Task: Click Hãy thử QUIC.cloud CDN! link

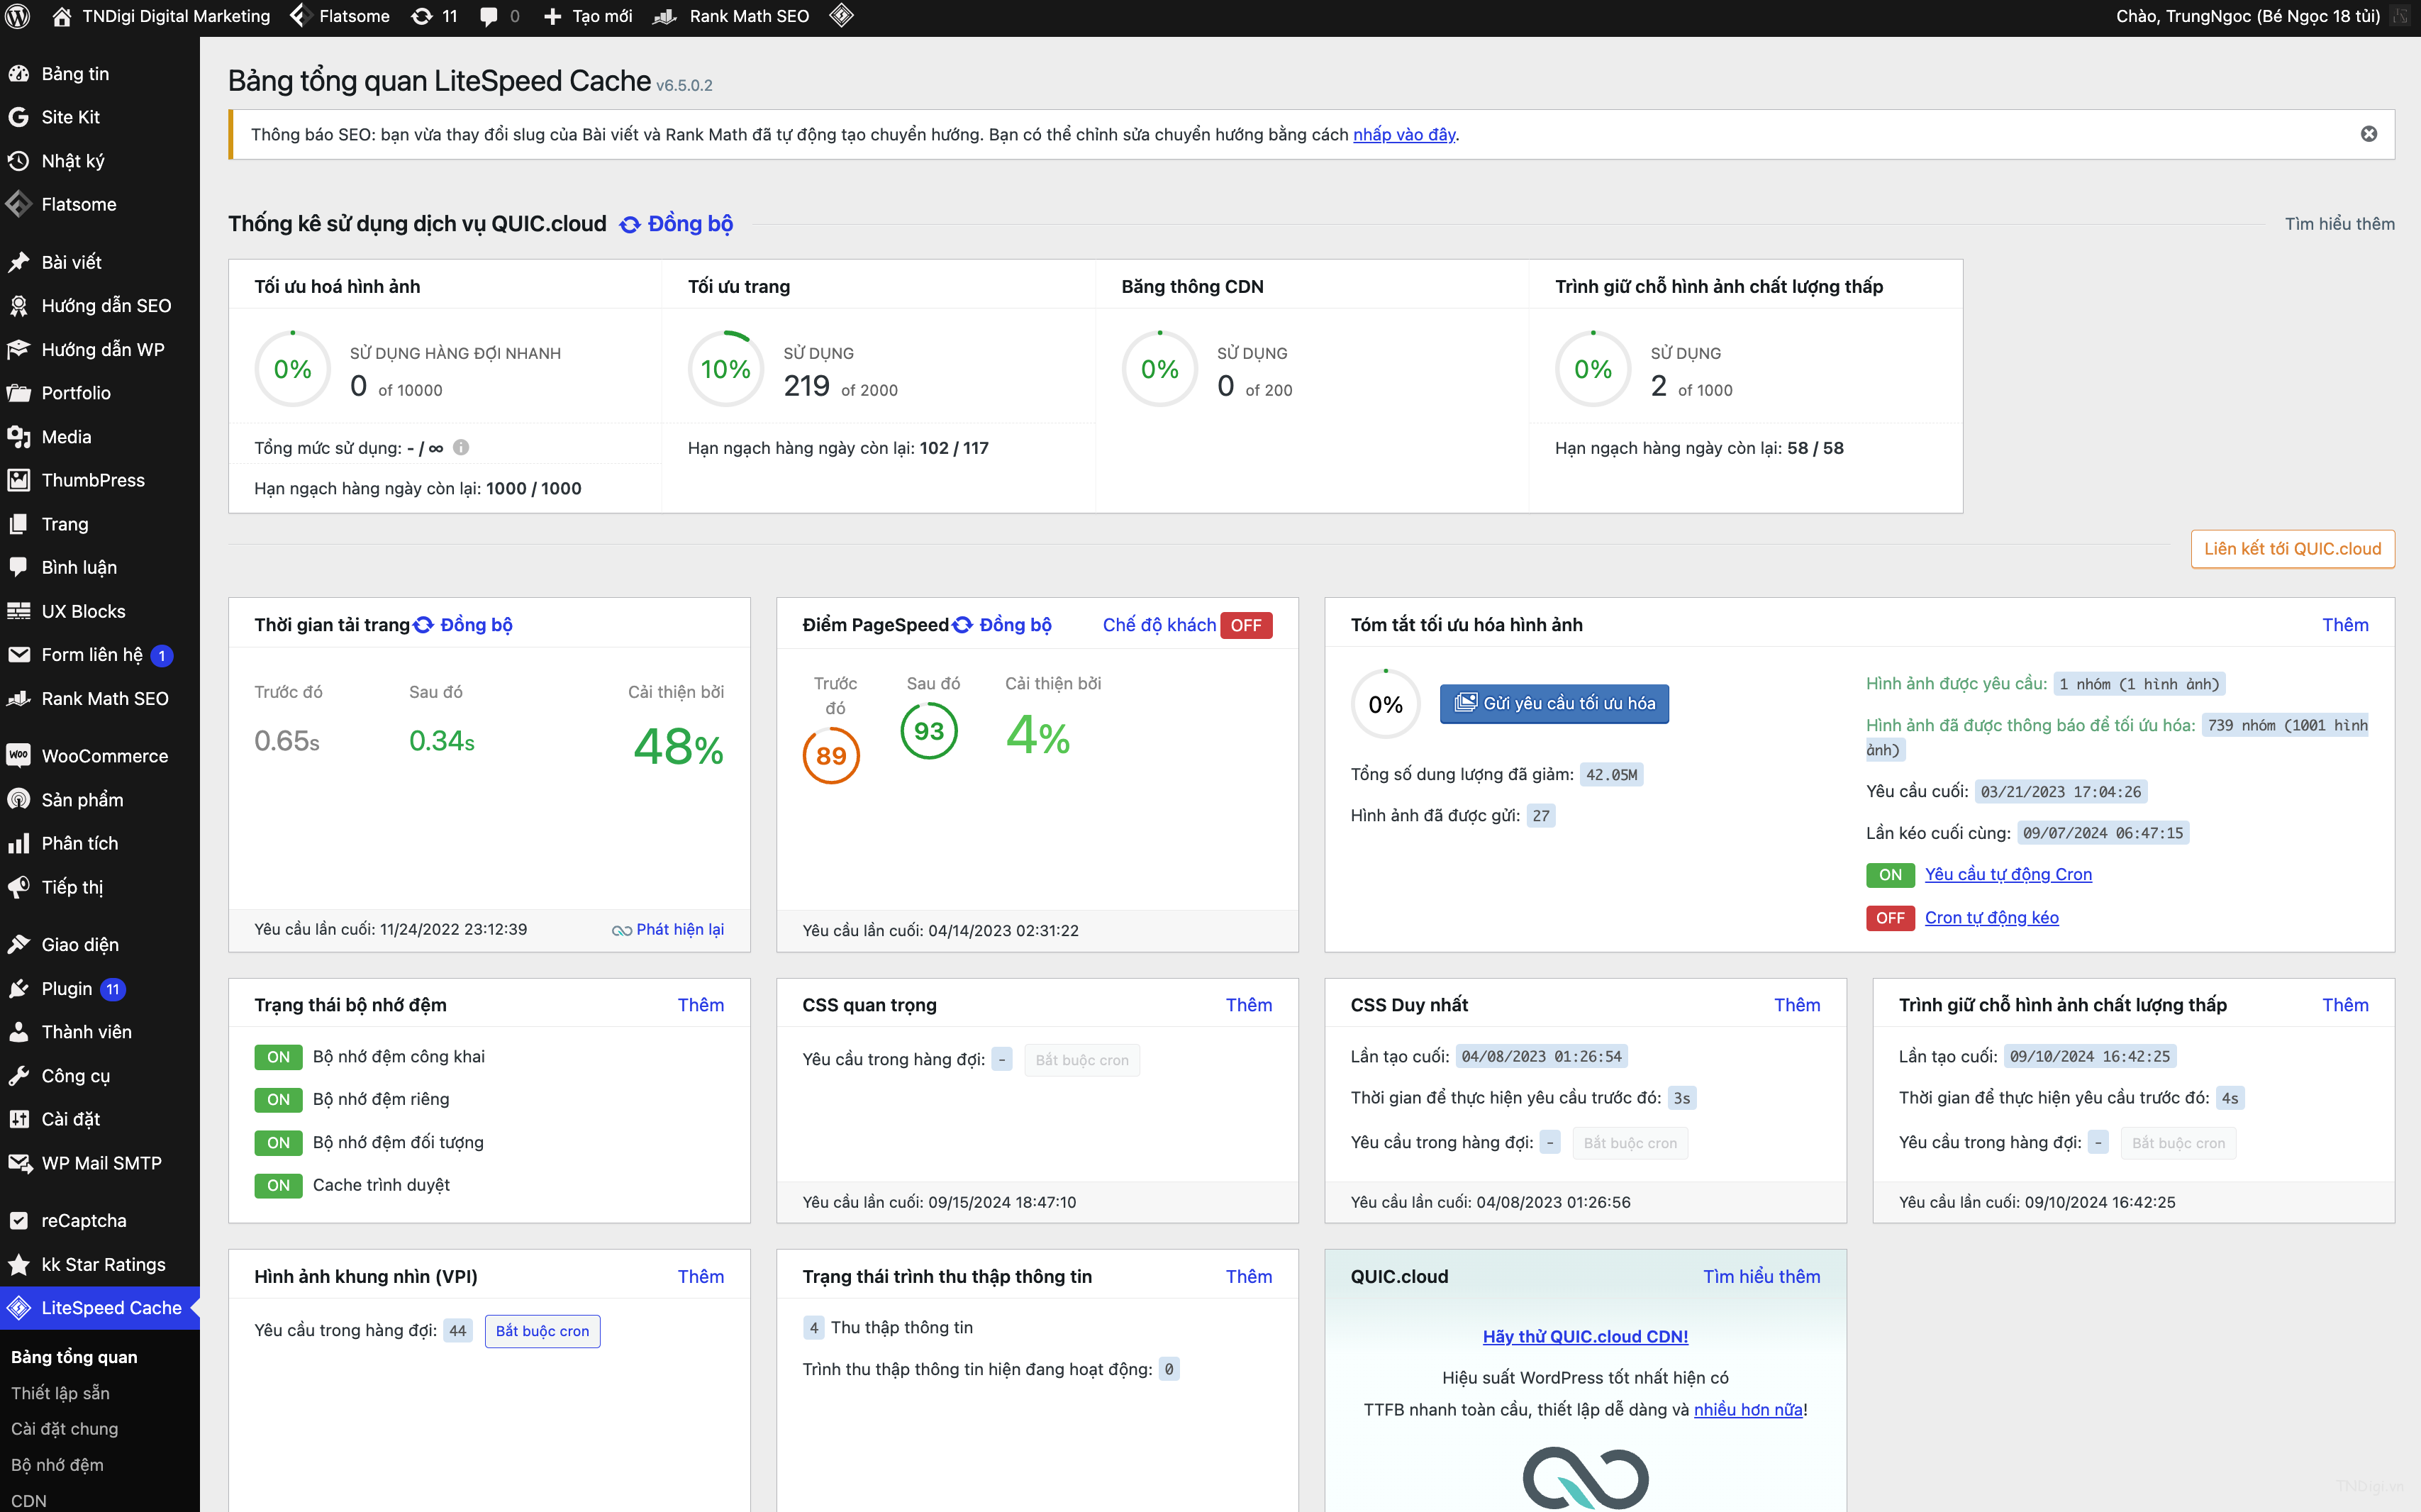Action: click(x=1585, y=1337)
